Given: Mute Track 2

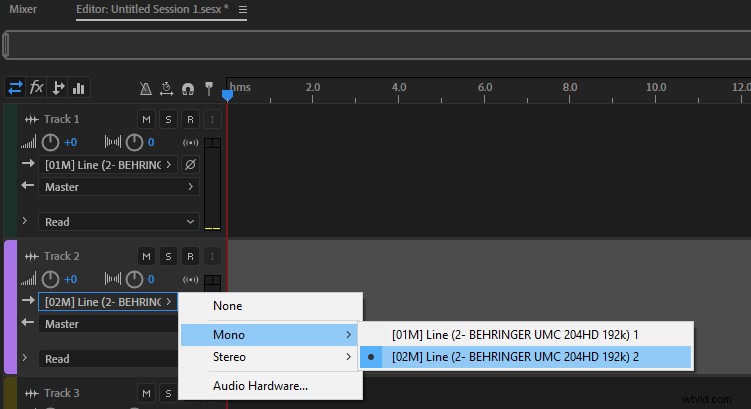Looking at the screenshot, I should [147, 256].
